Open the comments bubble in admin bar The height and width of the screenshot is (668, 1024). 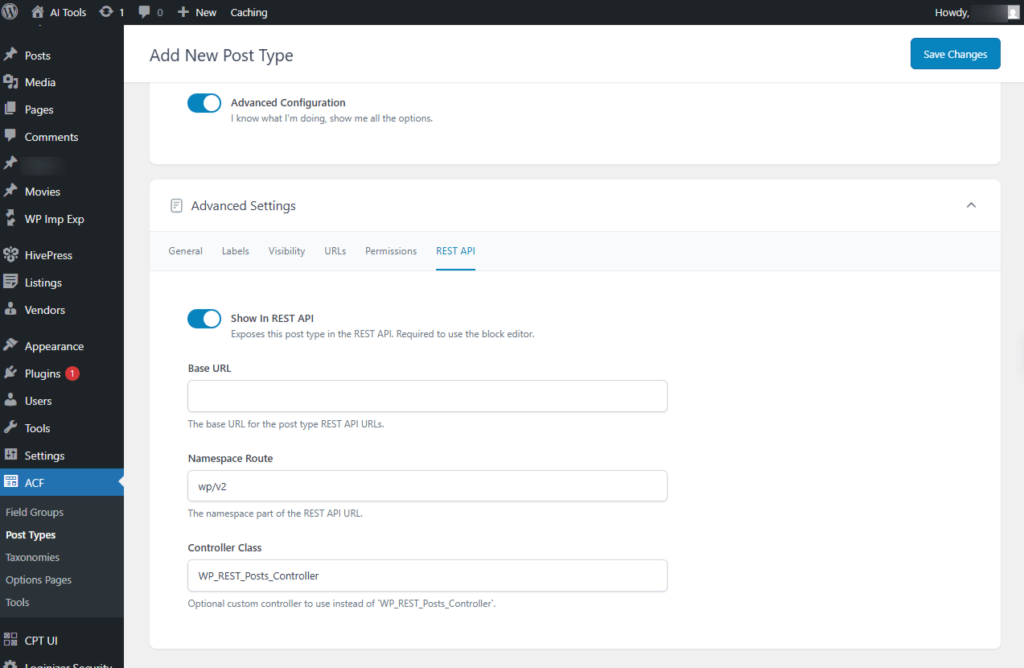[146, 12]
